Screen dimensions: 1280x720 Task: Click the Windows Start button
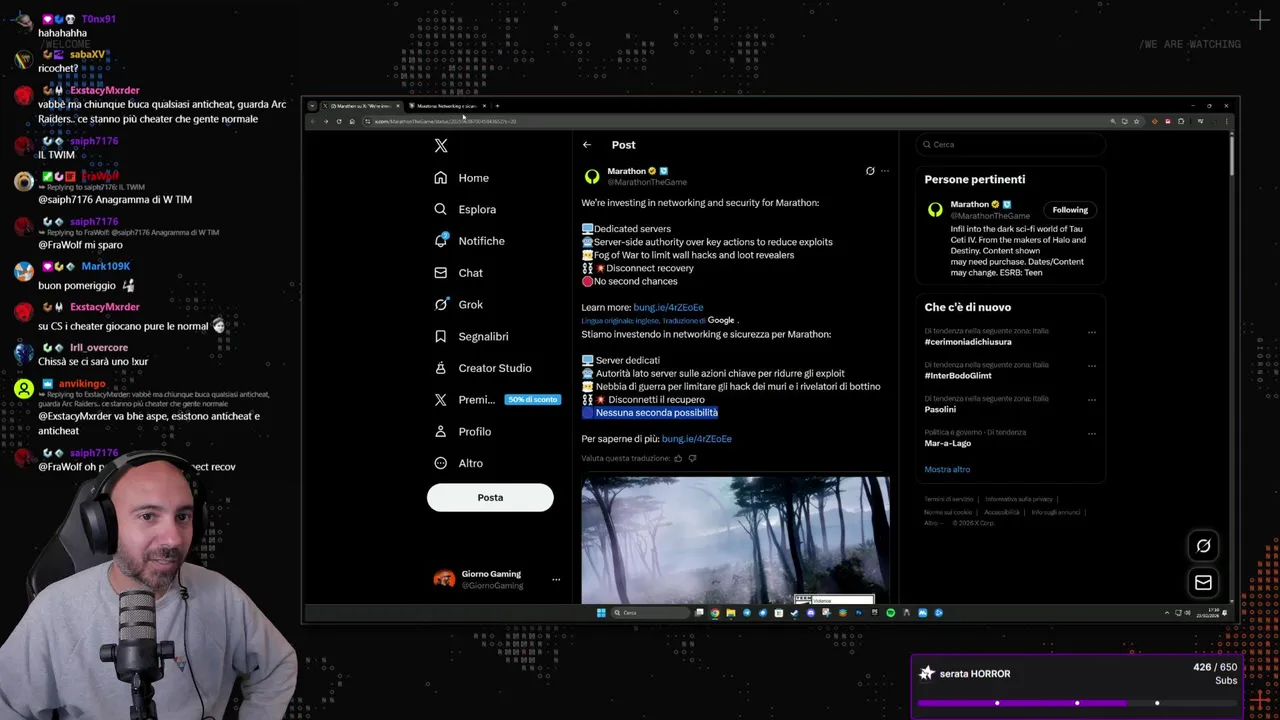pos(601,613)
